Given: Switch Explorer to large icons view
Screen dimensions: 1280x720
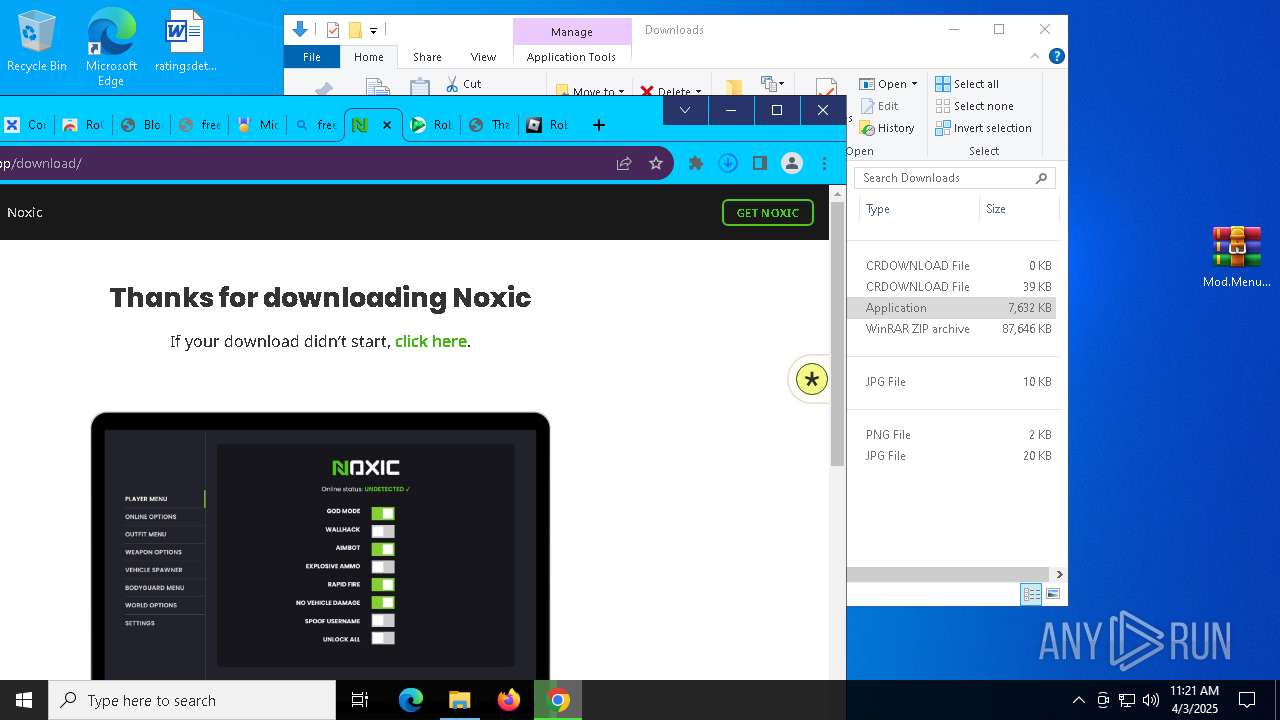Looking at the screenshot, I should point(1052,594).
